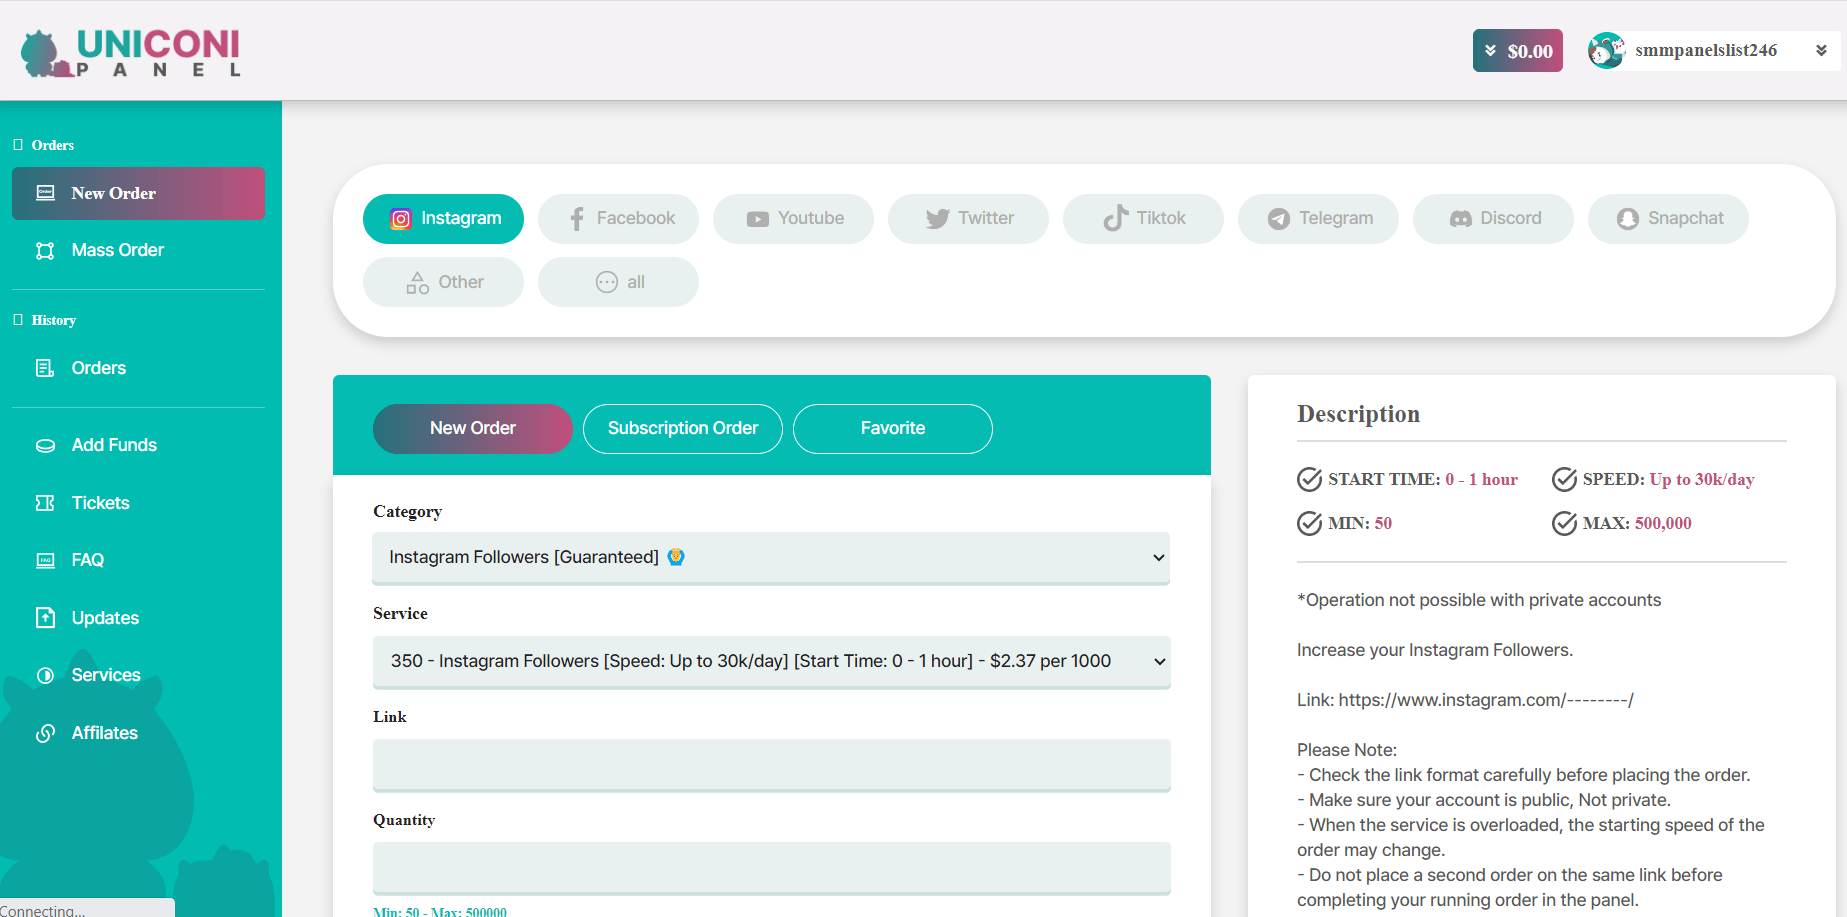1847x917 pixels.
Task: Select the Instagram platform filter
Action: click(443, 219)
